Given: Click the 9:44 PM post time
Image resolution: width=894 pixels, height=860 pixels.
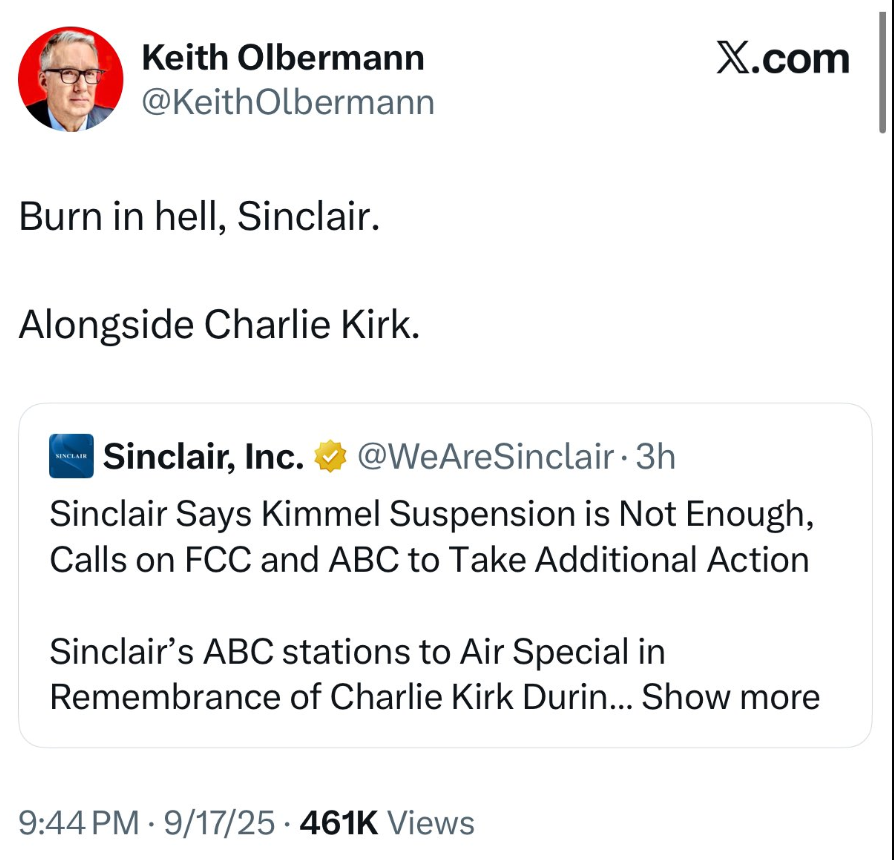Looking at the screenshot, I should [79, 823].
